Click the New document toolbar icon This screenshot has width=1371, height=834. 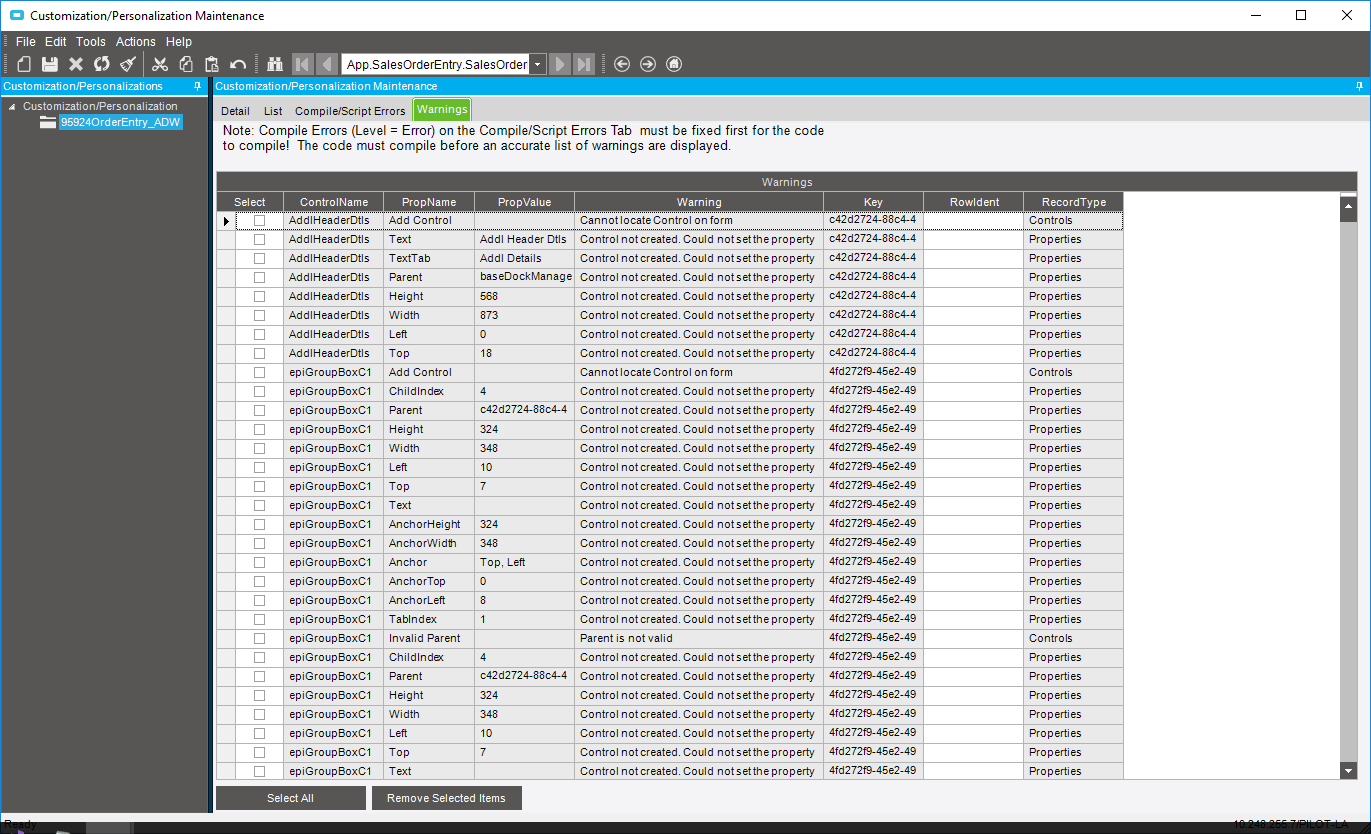(24, 64)
